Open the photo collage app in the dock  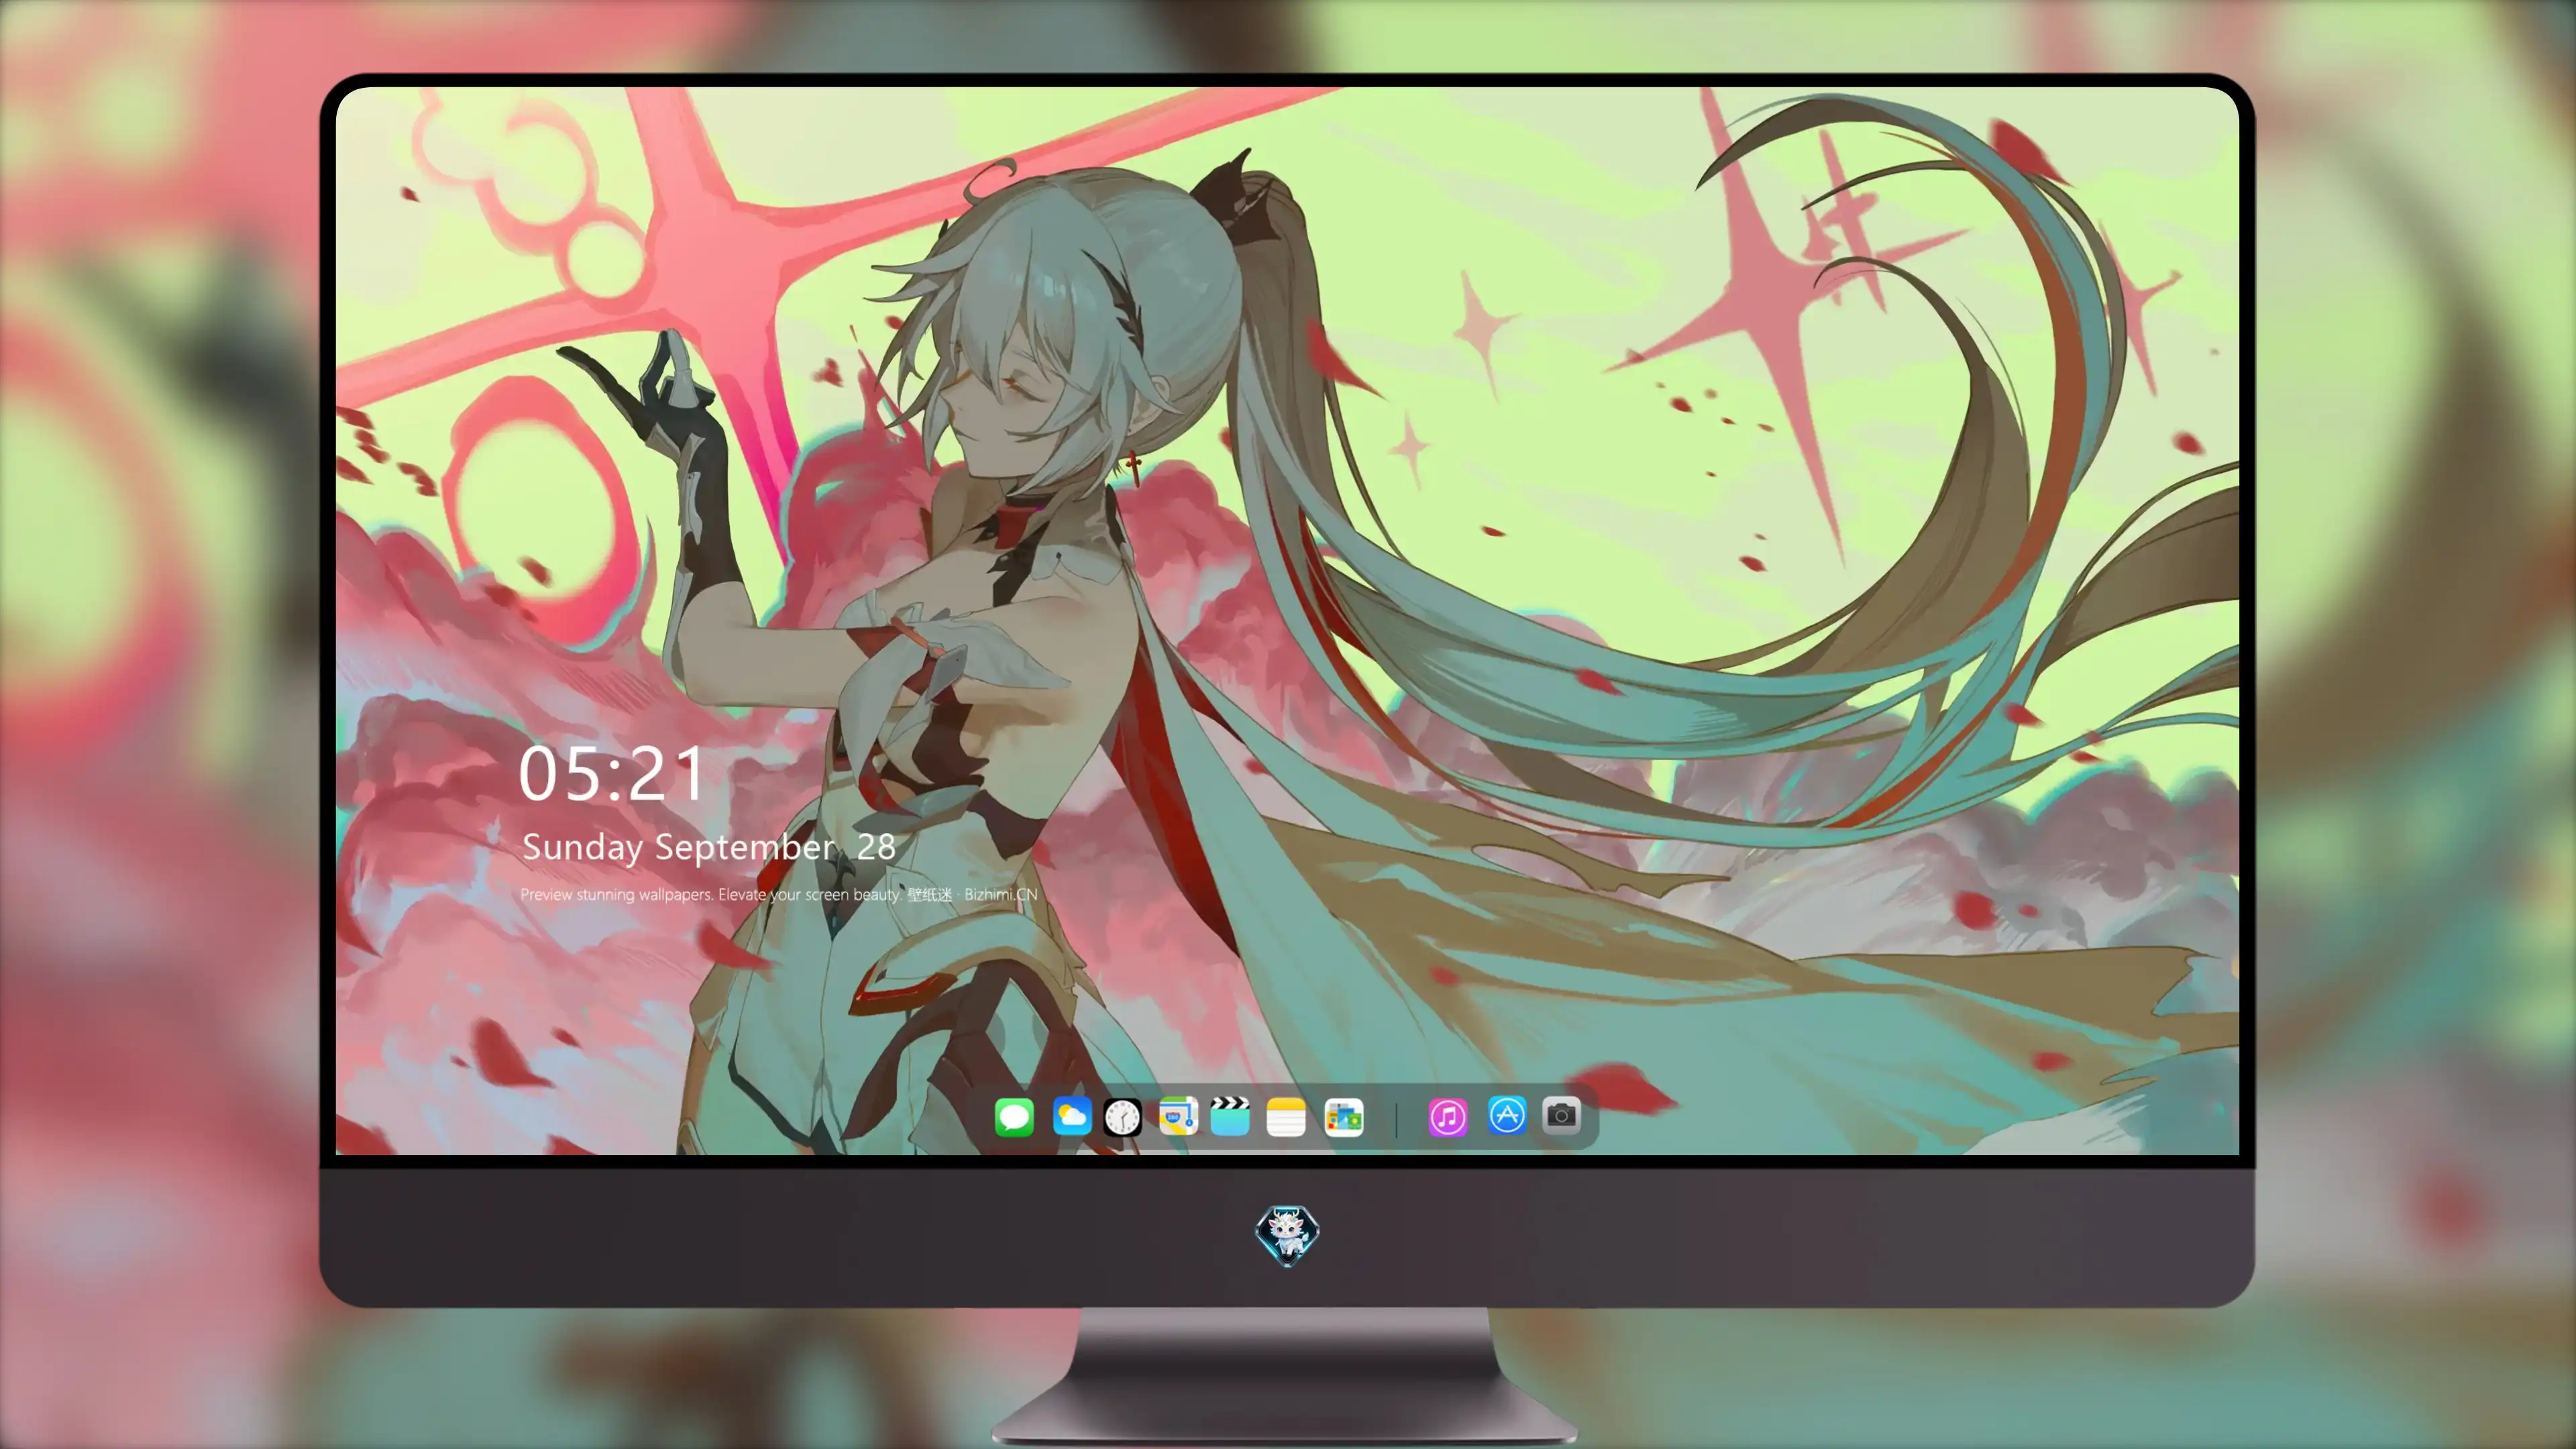(1344, 1116)
